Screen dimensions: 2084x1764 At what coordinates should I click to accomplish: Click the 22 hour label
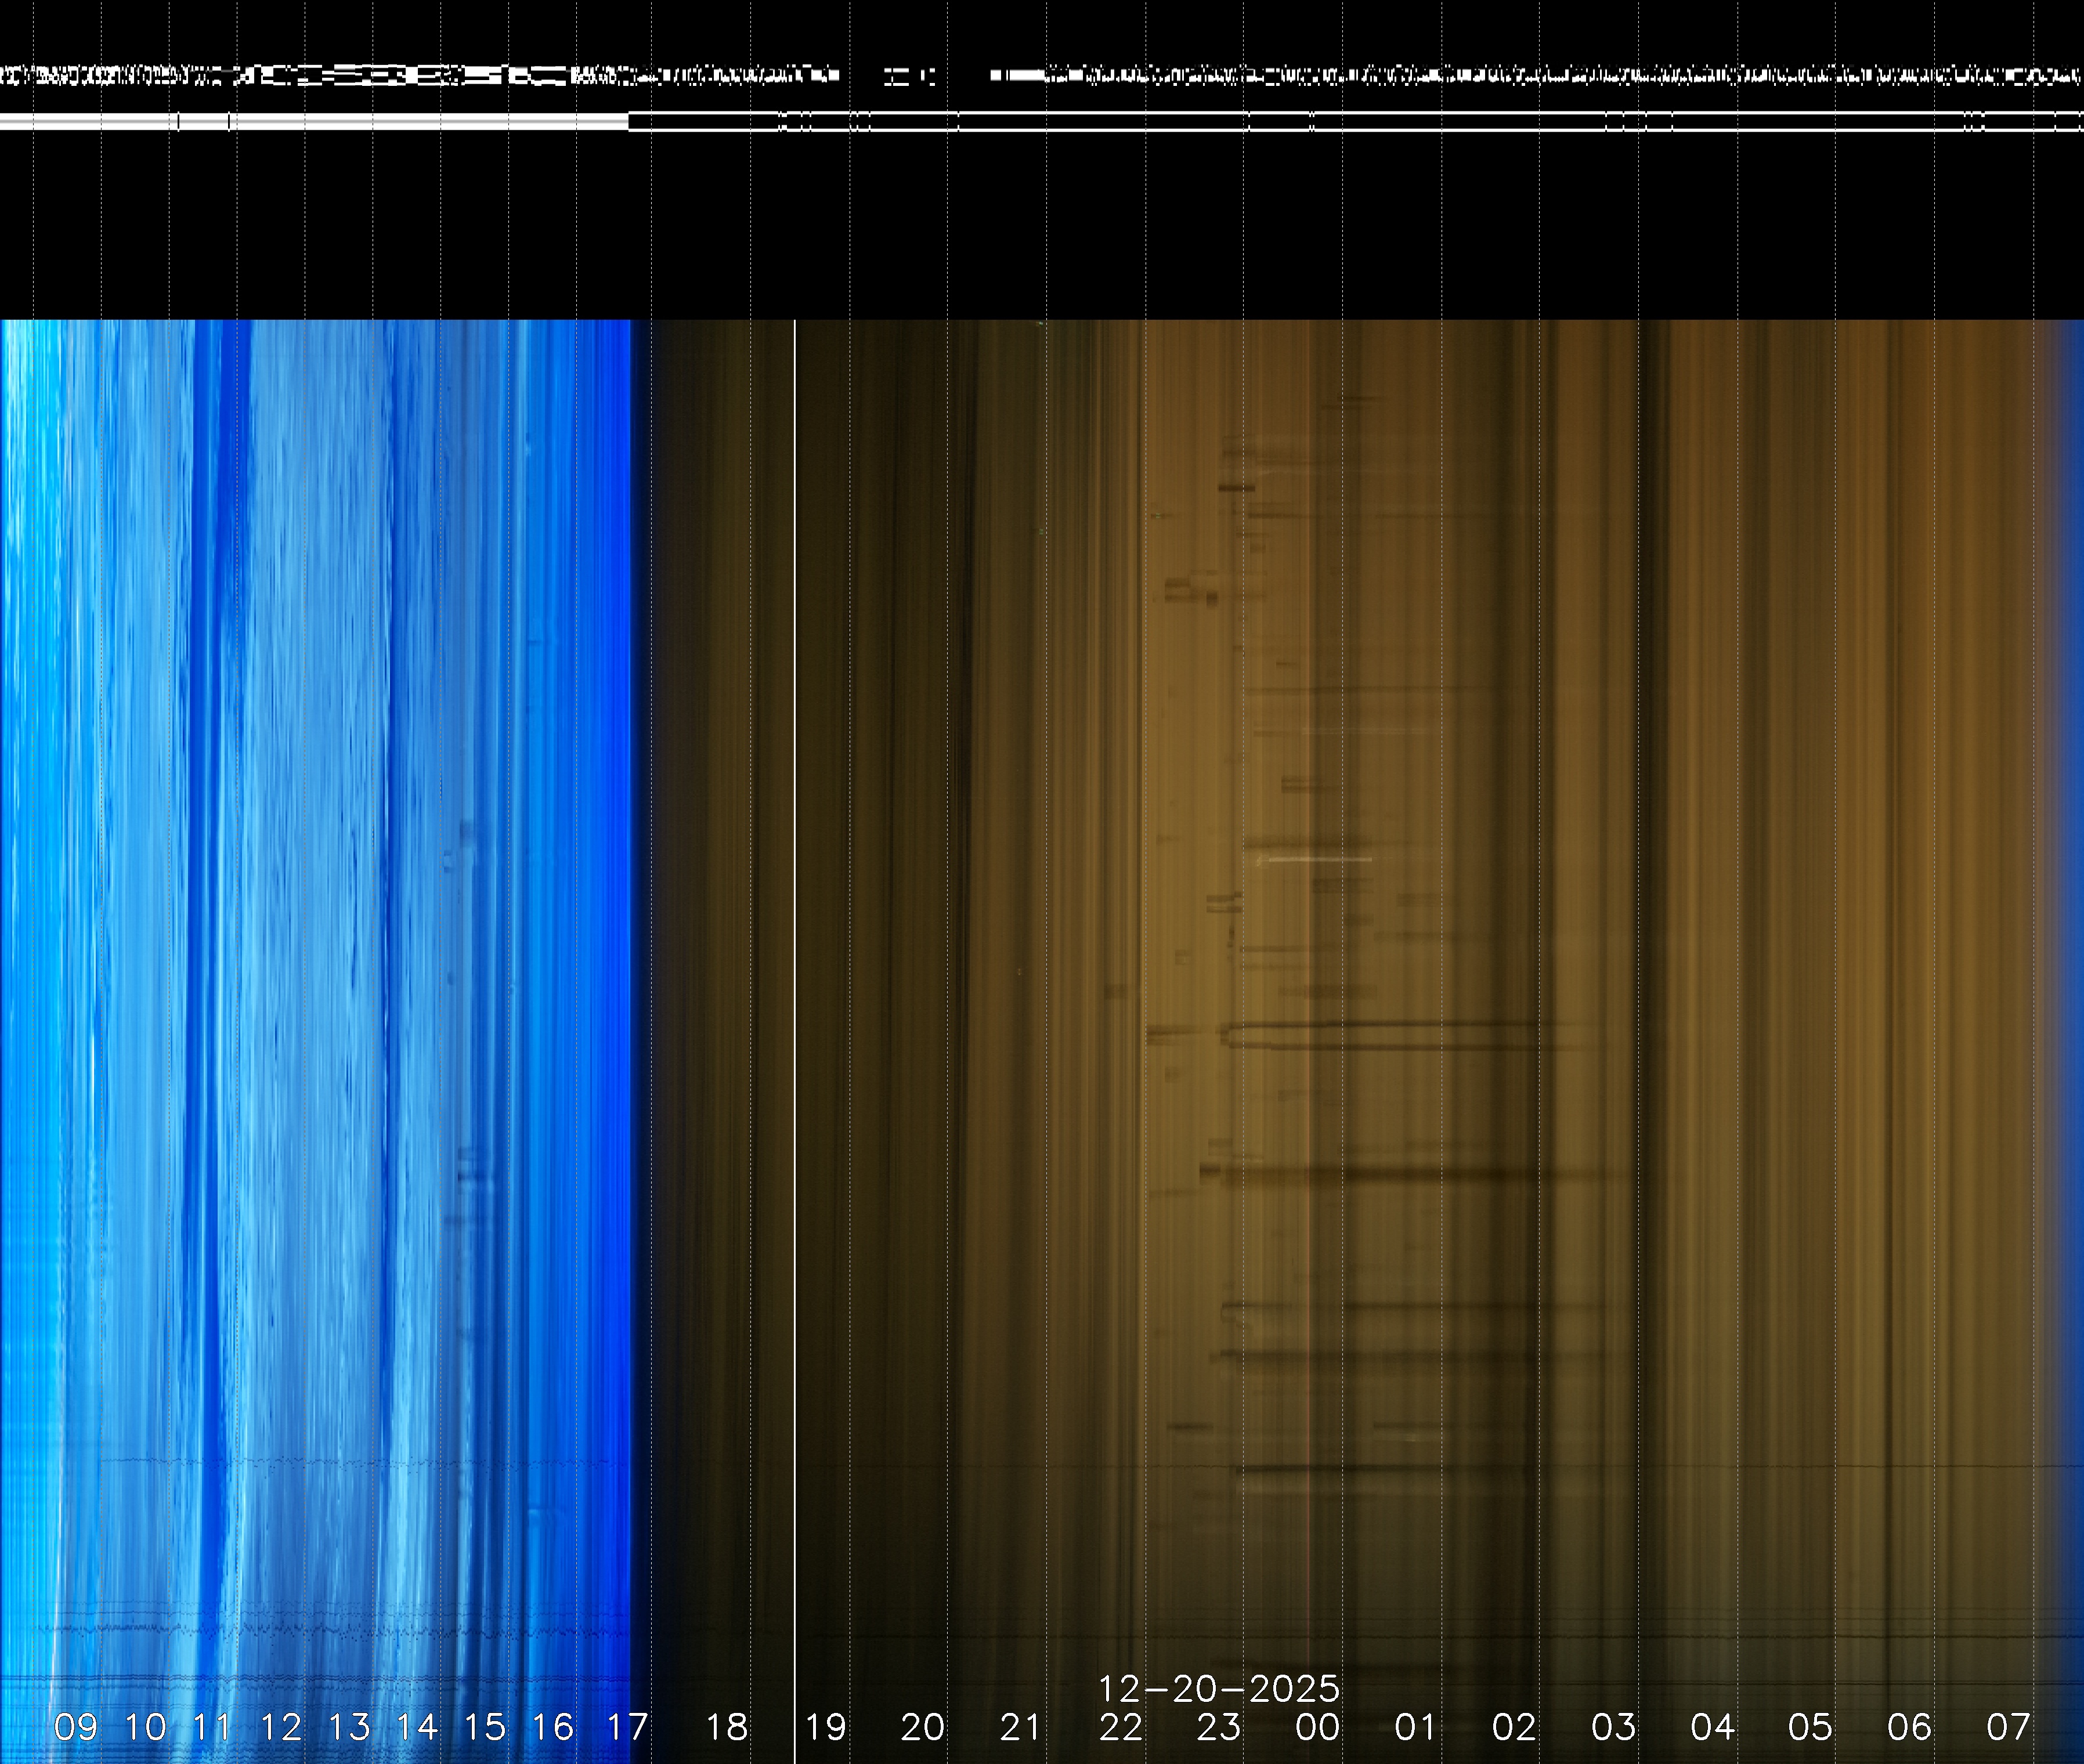pos(1120,1726)
